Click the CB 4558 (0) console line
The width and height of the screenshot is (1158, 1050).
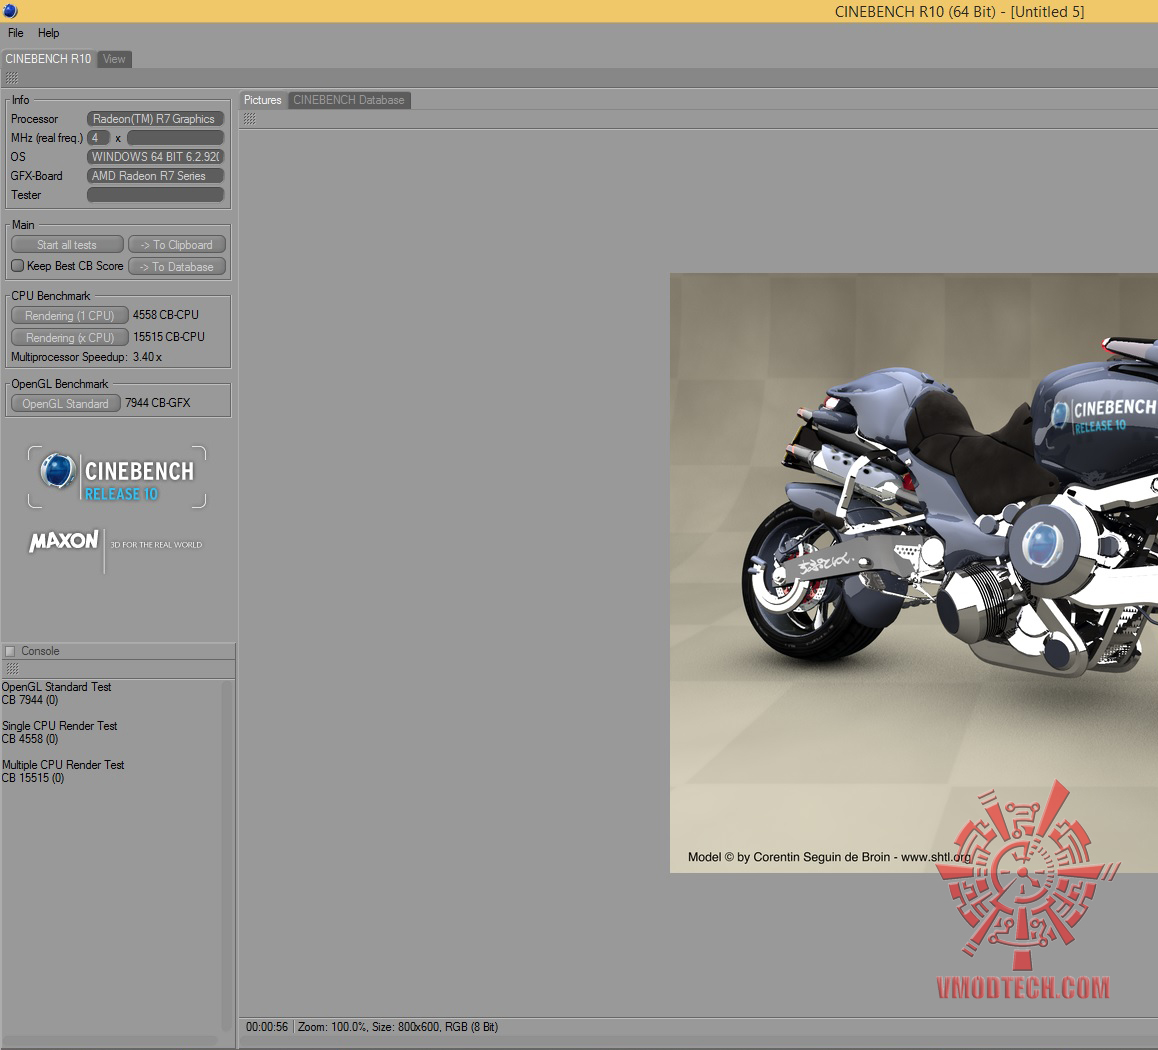[30, 739]
